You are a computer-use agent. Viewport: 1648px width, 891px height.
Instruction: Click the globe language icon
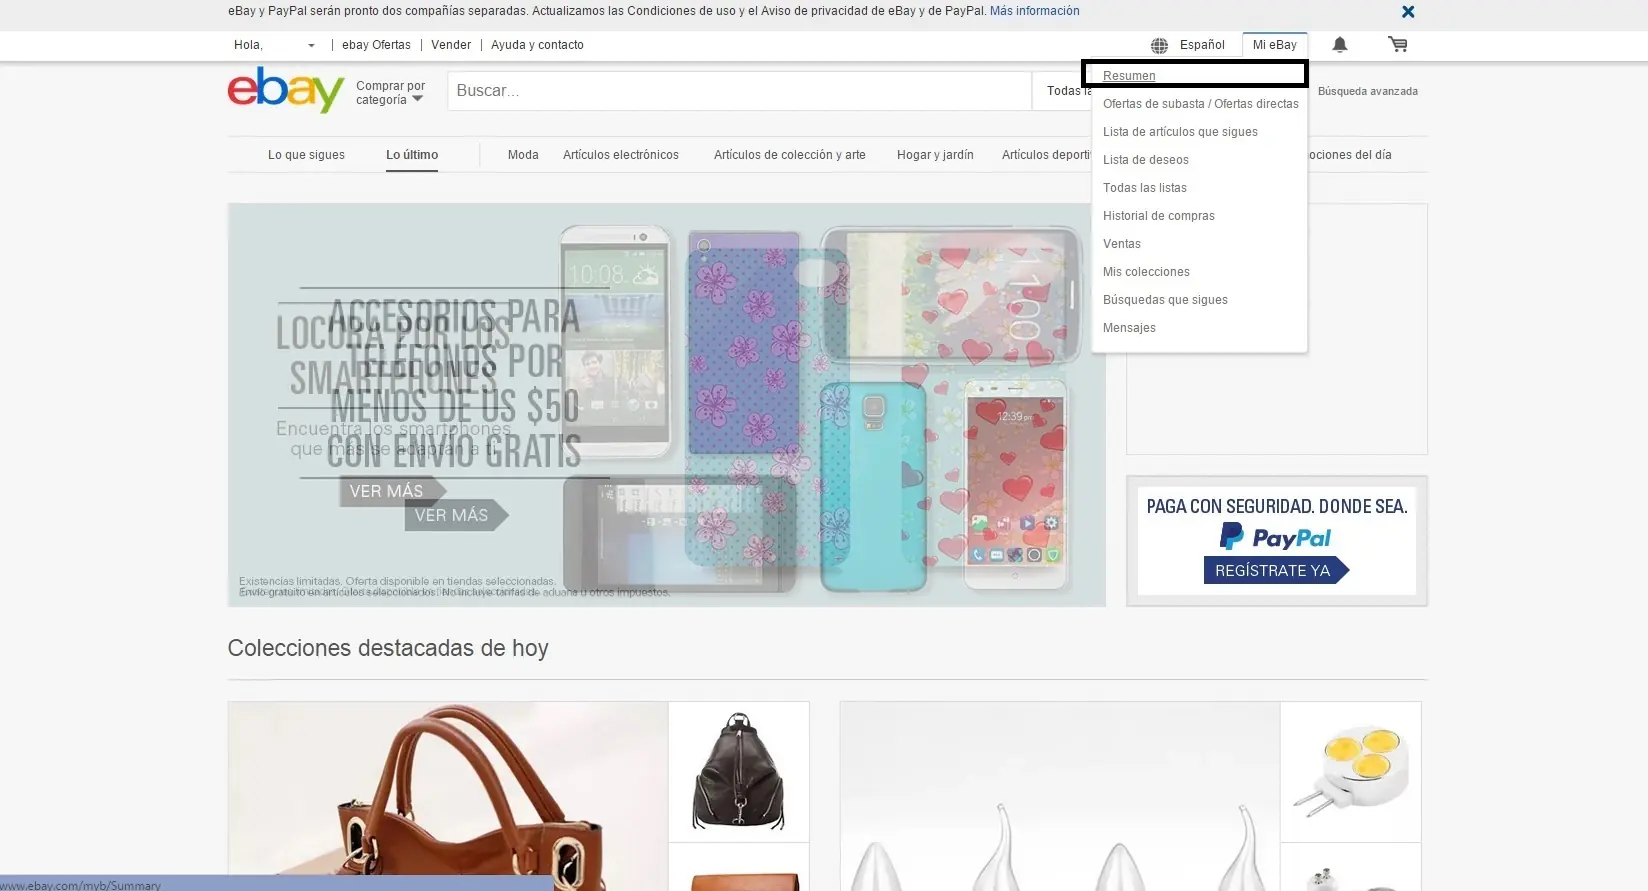tap(1159, 45)
